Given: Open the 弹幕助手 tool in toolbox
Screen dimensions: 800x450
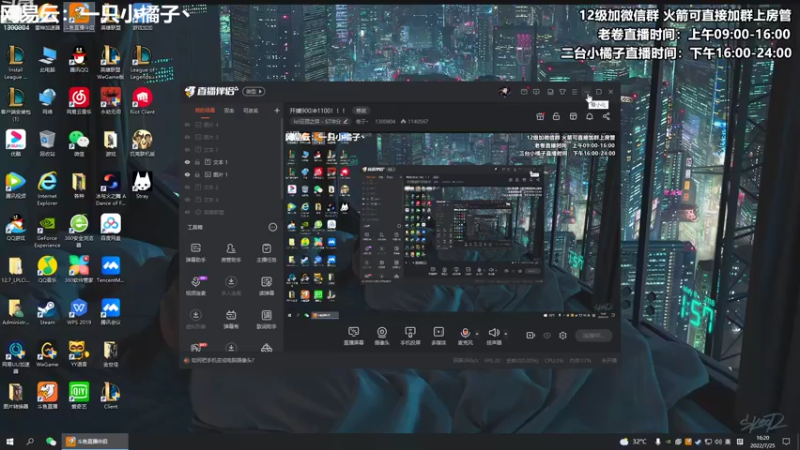Looking at the screenshot, I should (195, 253).
